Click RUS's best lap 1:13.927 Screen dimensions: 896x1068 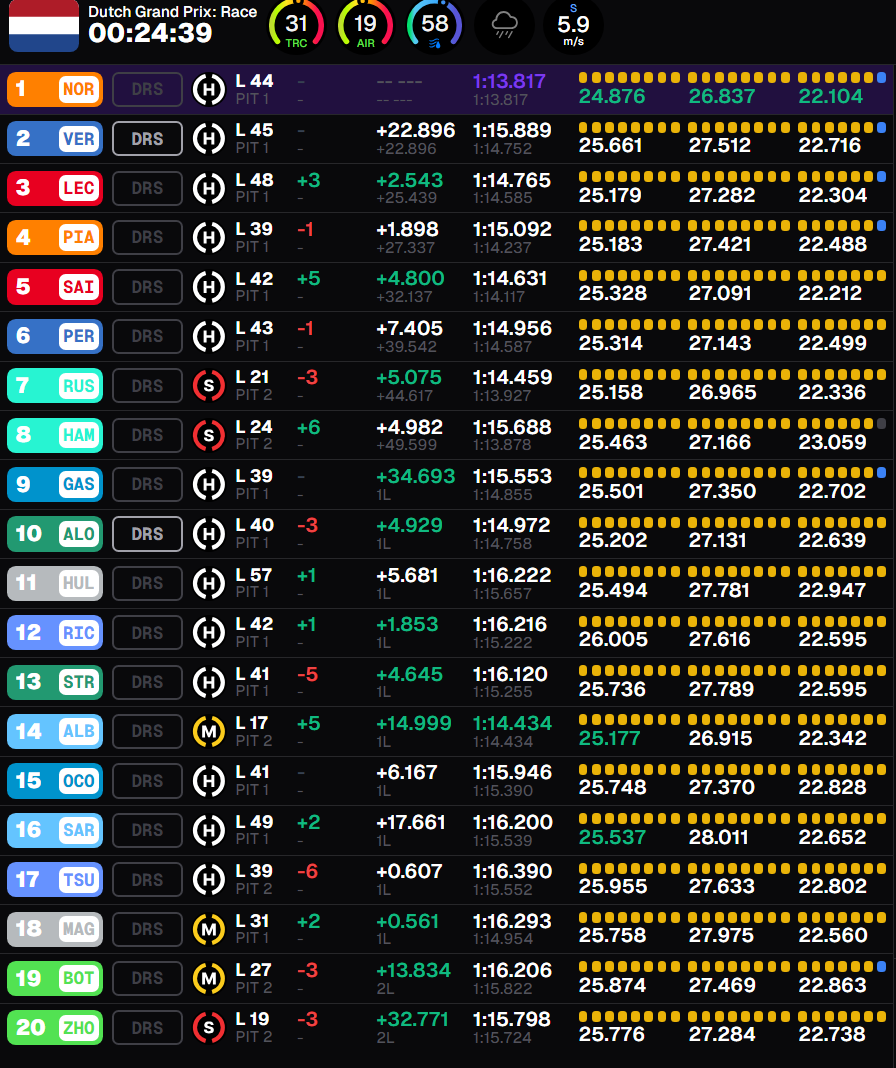(x=502, y=396)
